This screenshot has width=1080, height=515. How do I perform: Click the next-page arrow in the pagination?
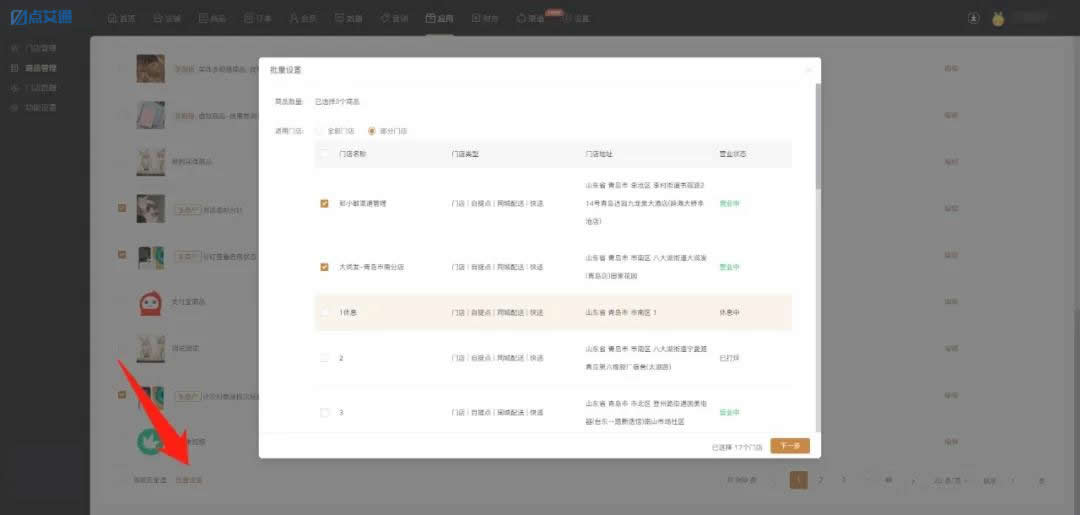point(913,480)
